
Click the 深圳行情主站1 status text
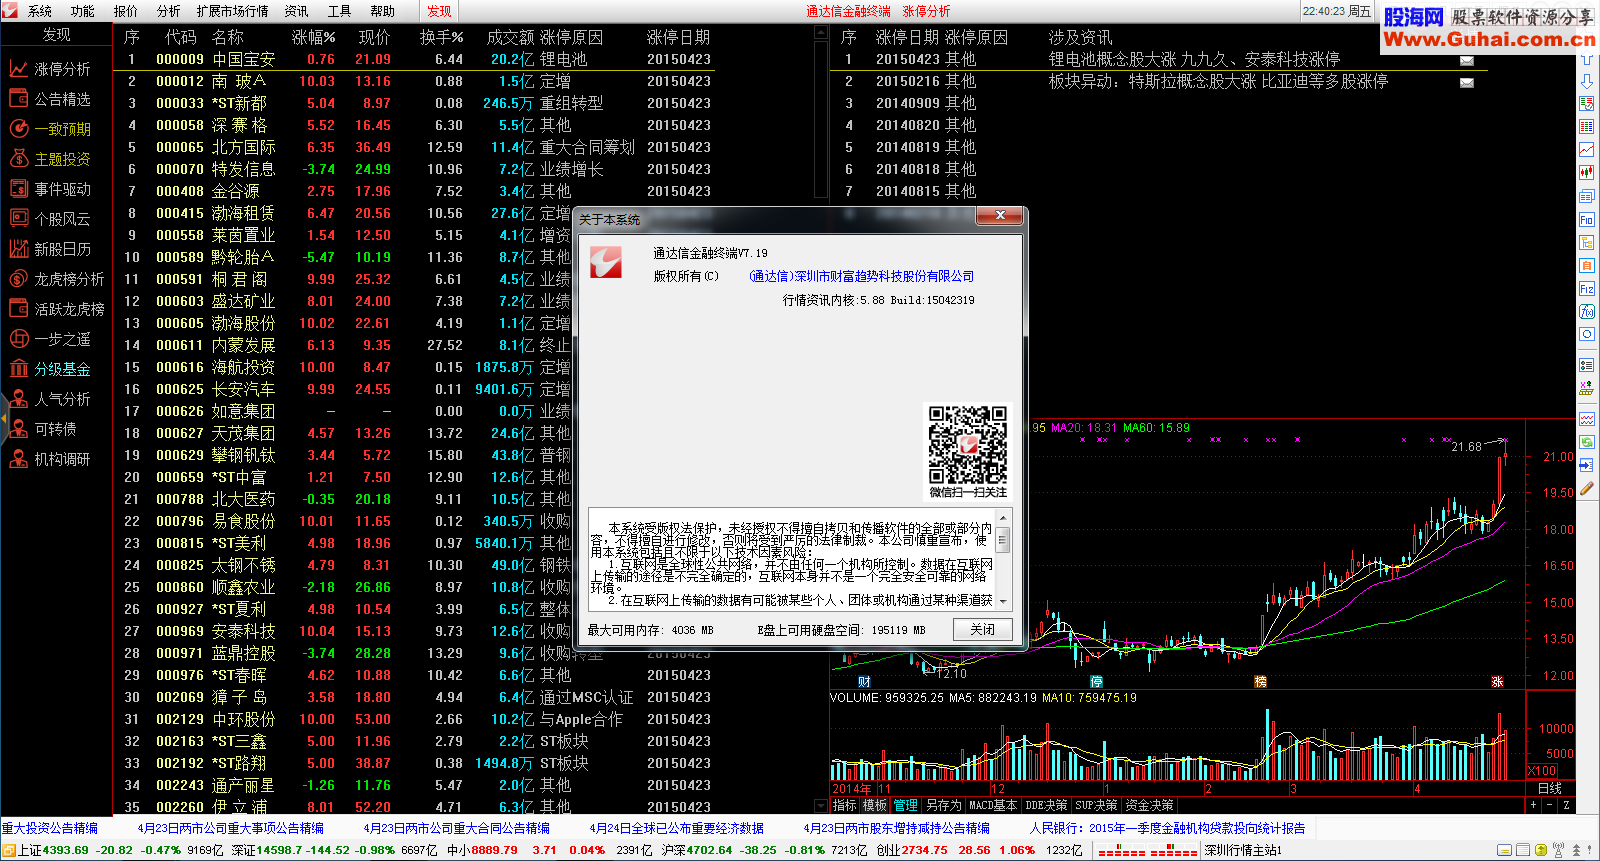(x=1242, y=850)
